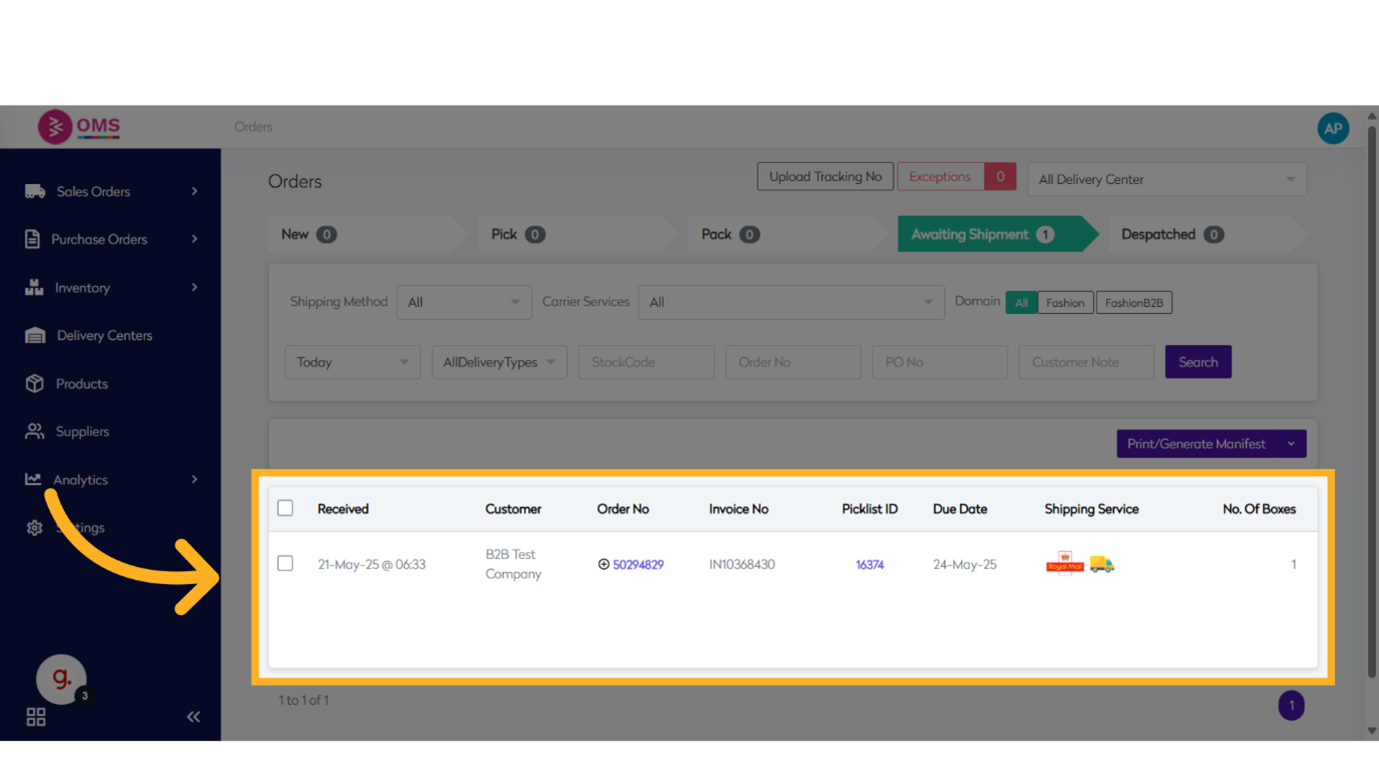The height and width of the screenshot is (776, 1379).
Task: Tick the select-all header checkbox
Action: [x=285, y=508]
